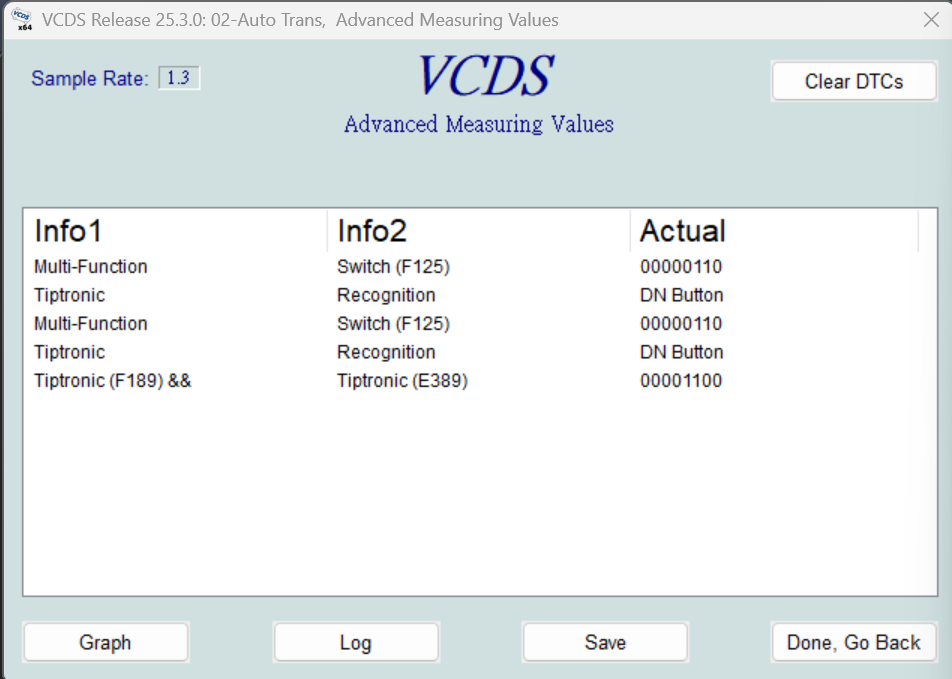The image size is (952, 679).
Task: Click the VCDS logo text
Action: pyautogui.click(x=486, y=75)
